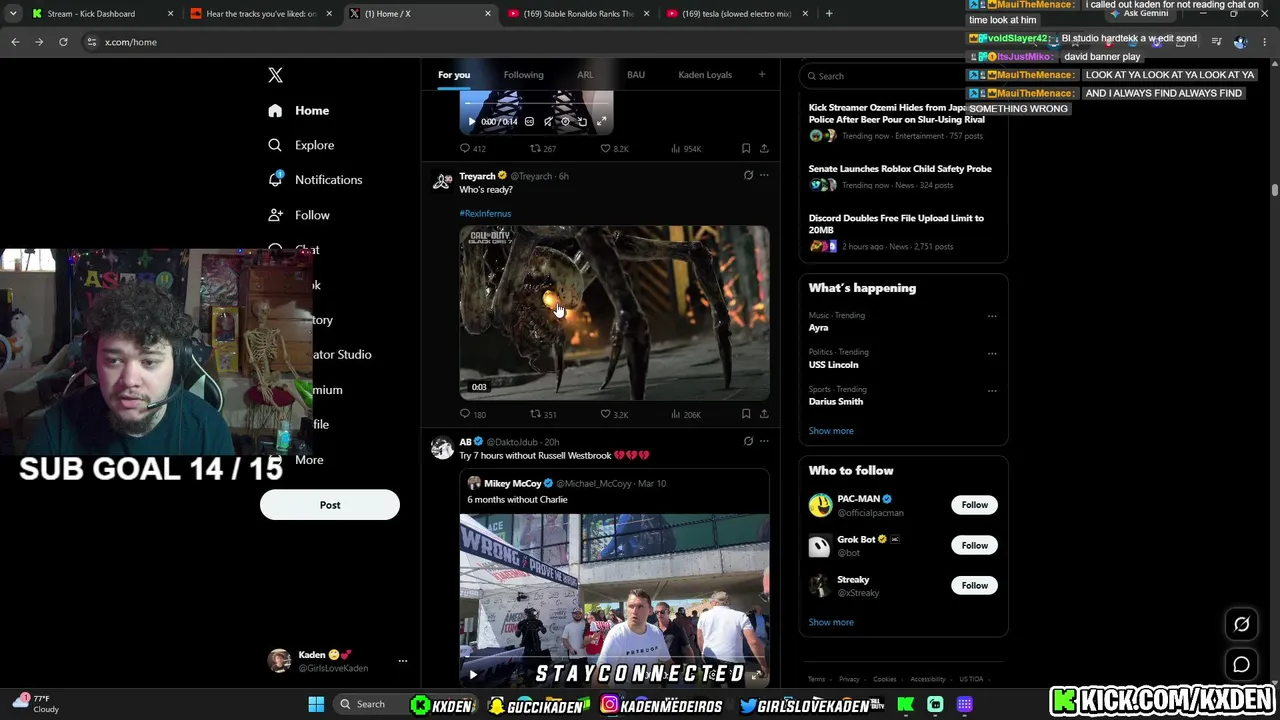Open the #RexInfernus hashtag link

(485, 213)
